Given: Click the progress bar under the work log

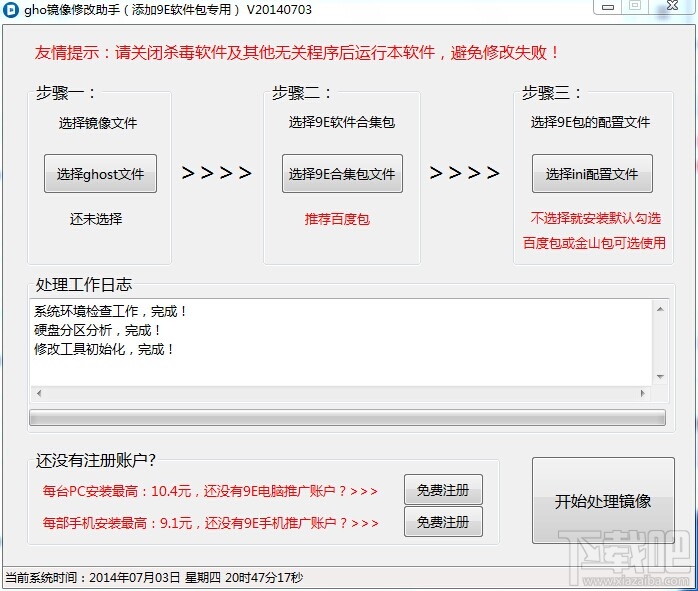Looking at the screenshot, I should coord(347,417).
